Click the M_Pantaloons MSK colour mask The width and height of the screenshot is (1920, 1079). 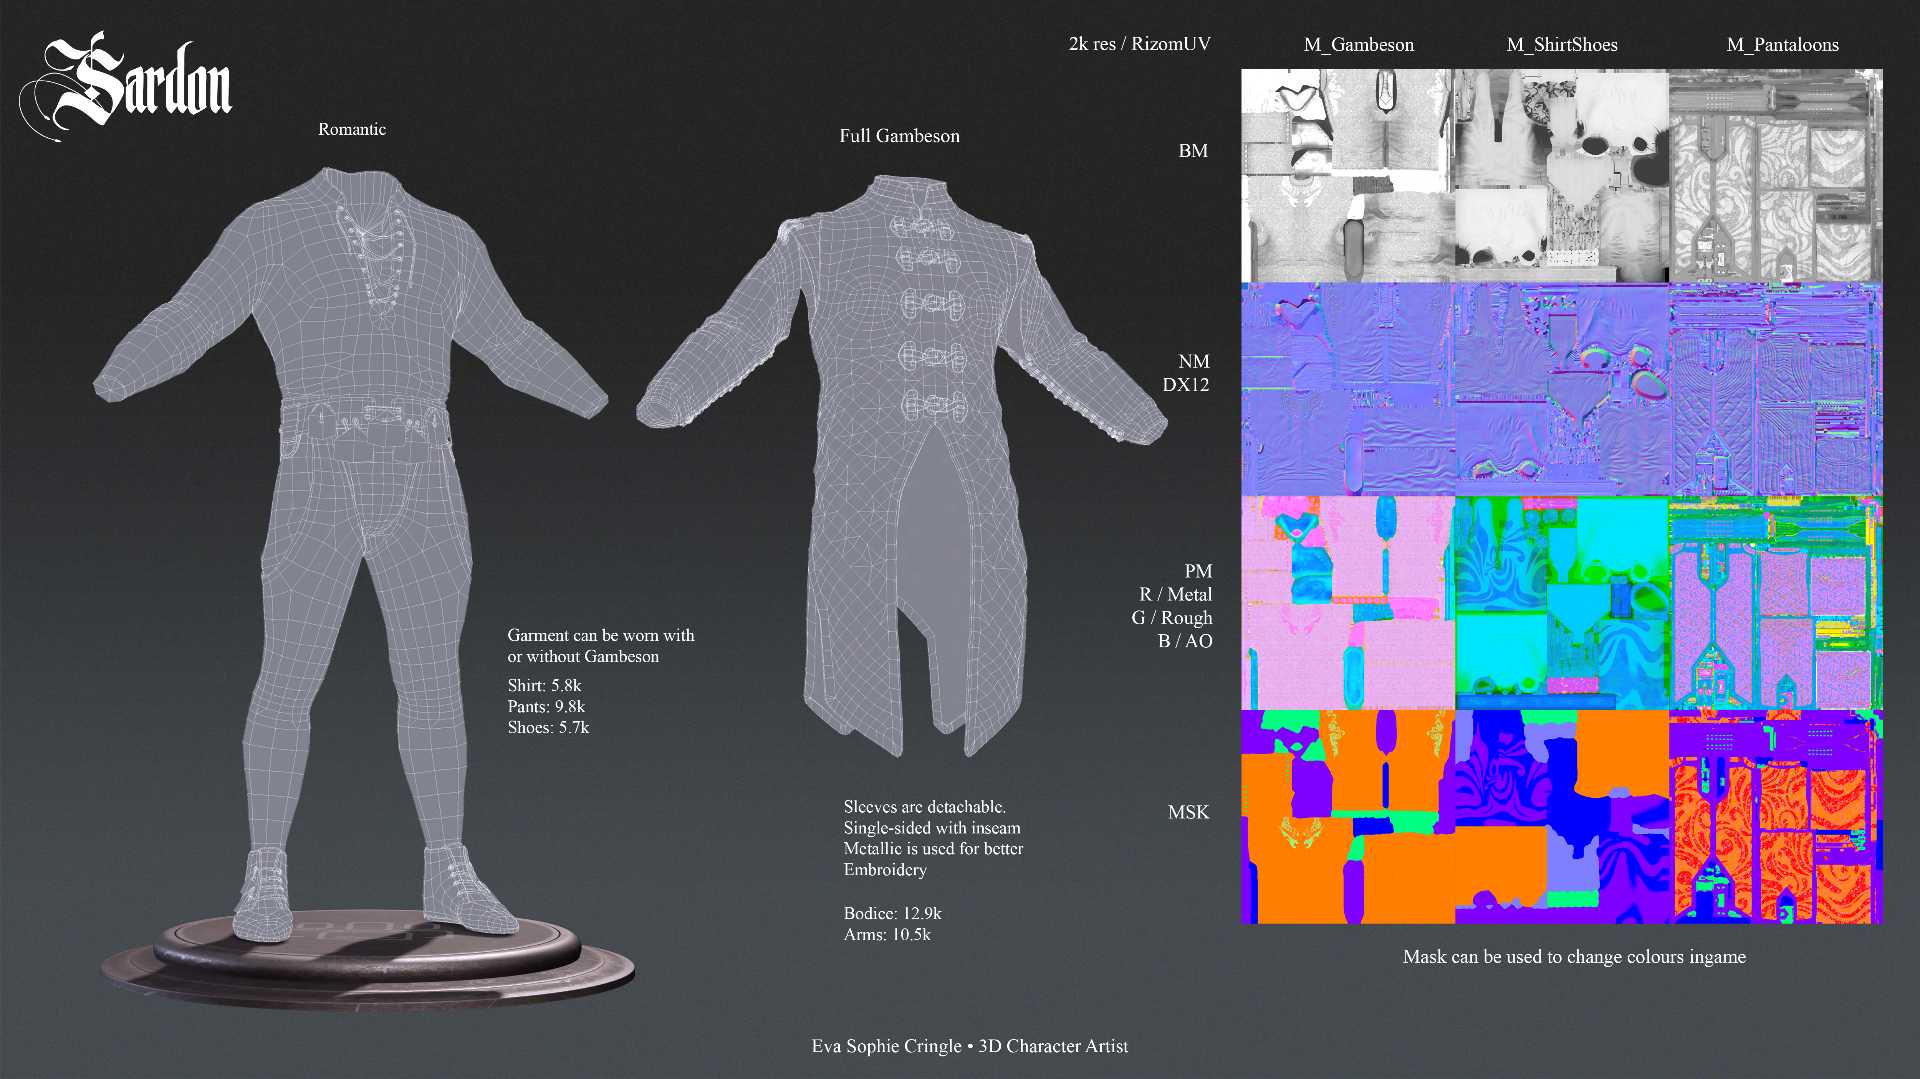coord(1775,816)
